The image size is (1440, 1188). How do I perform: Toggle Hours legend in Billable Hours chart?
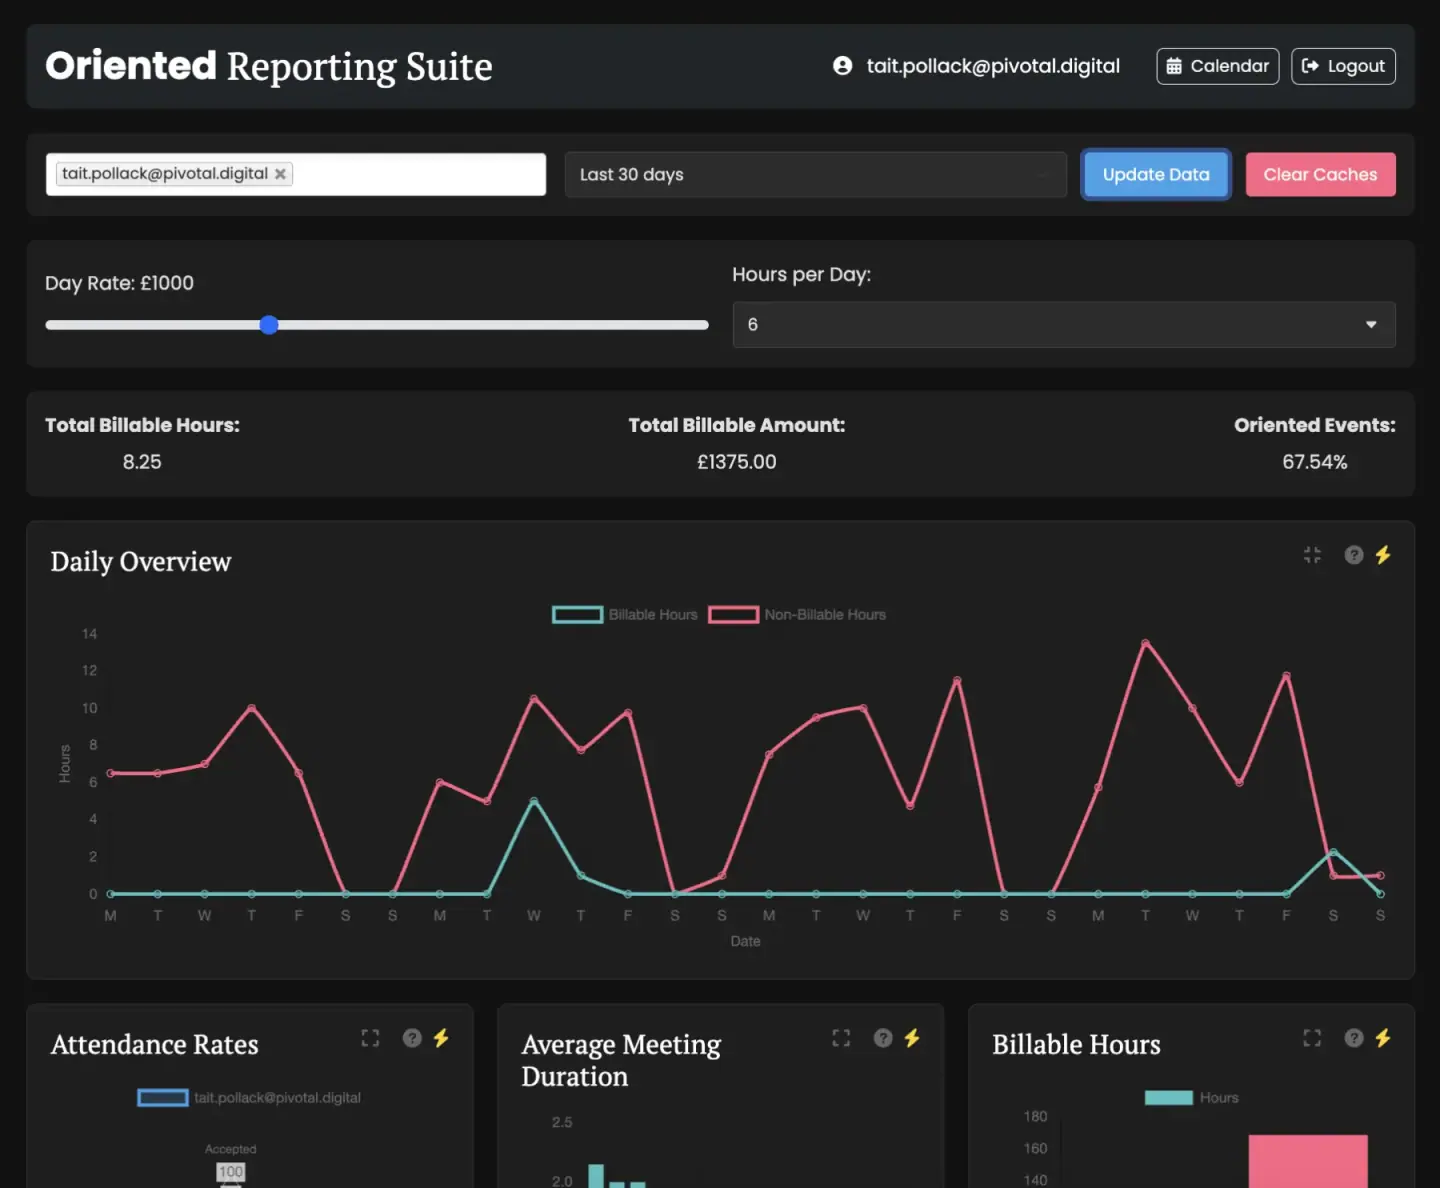coord(1192,1098)
